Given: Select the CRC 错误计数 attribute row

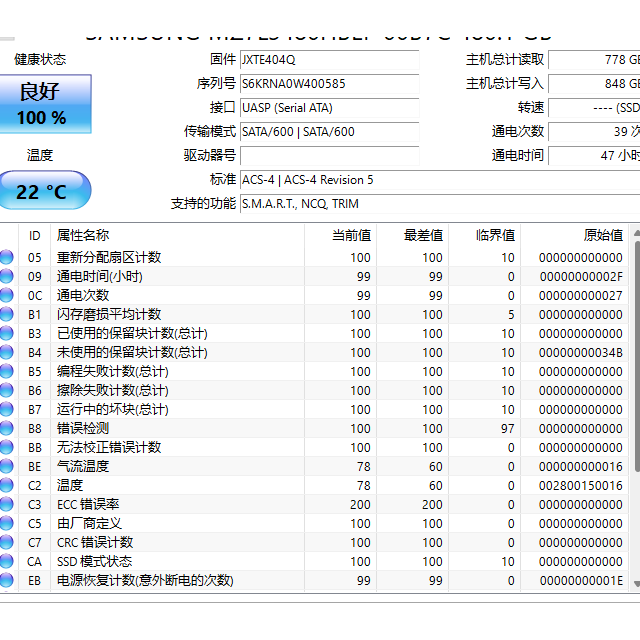Looking at the screenshot, I should click(x=314, y=542).
